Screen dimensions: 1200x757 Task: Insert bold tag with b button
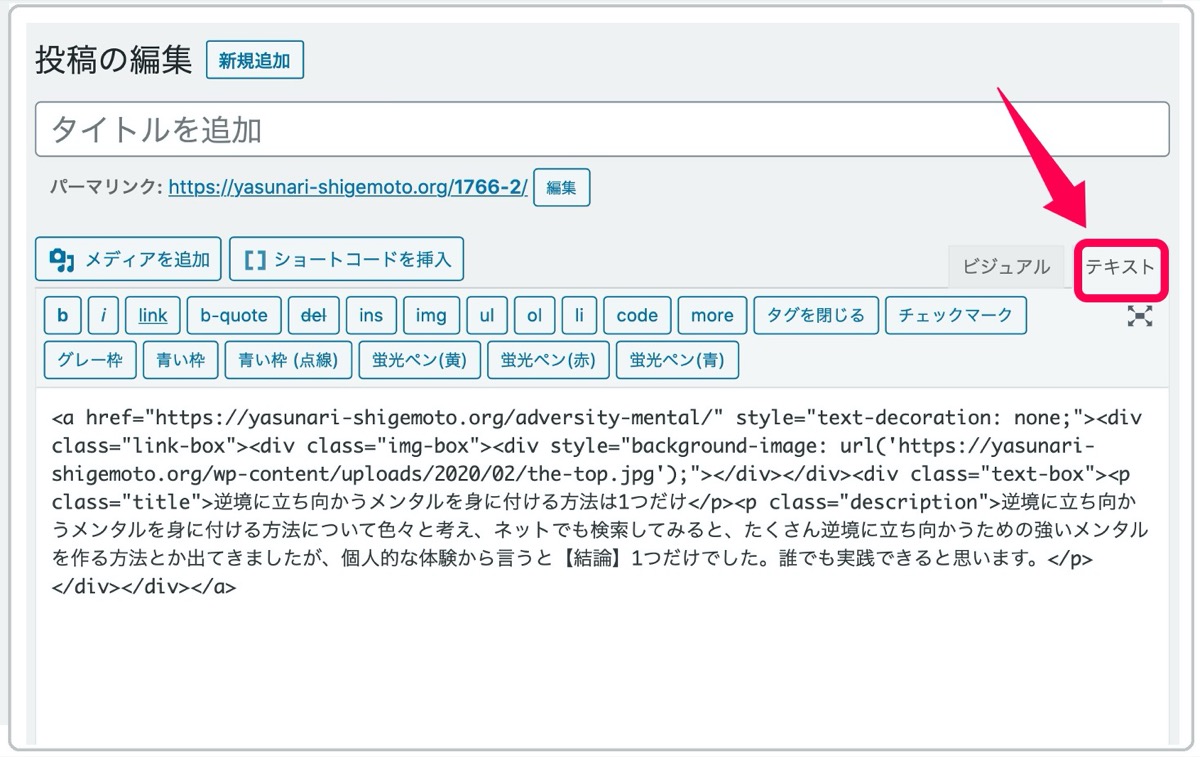pos(63,315)
